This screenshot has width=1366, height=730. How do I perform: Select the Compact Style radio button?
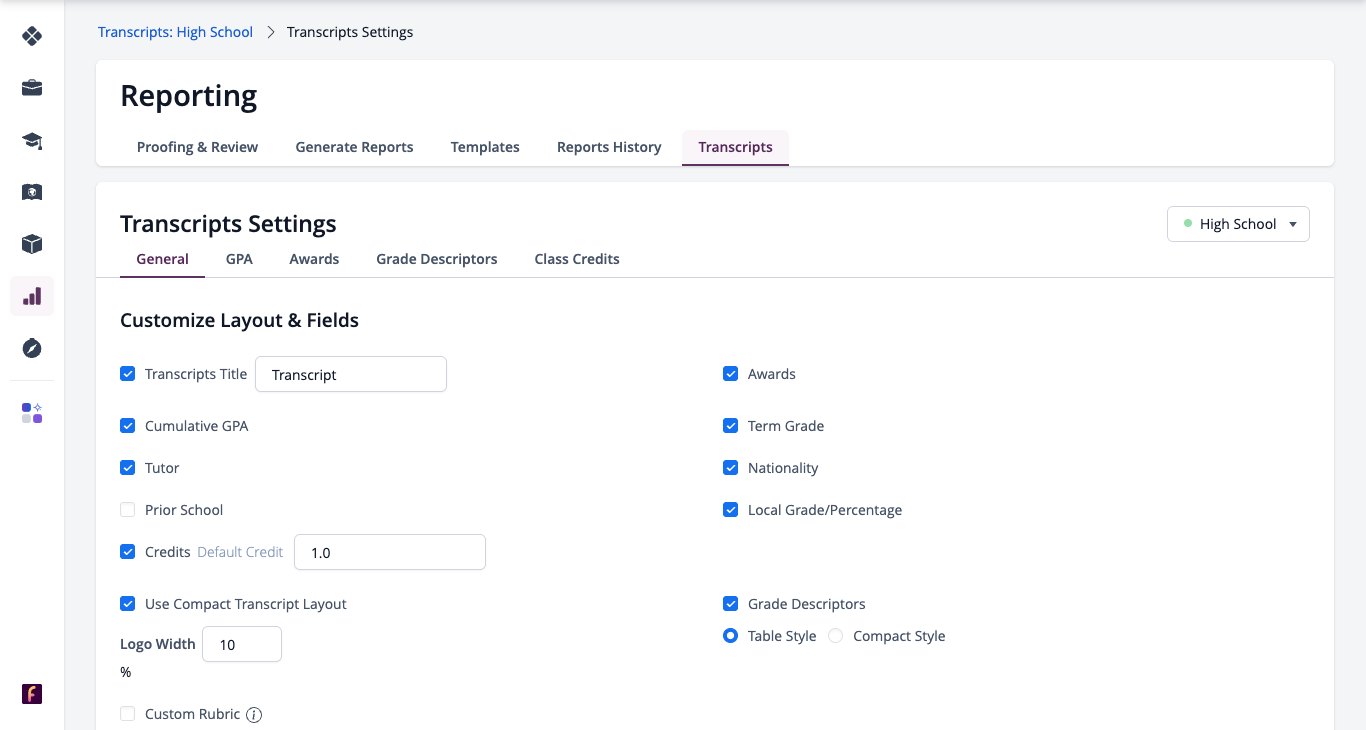(836, 636)
